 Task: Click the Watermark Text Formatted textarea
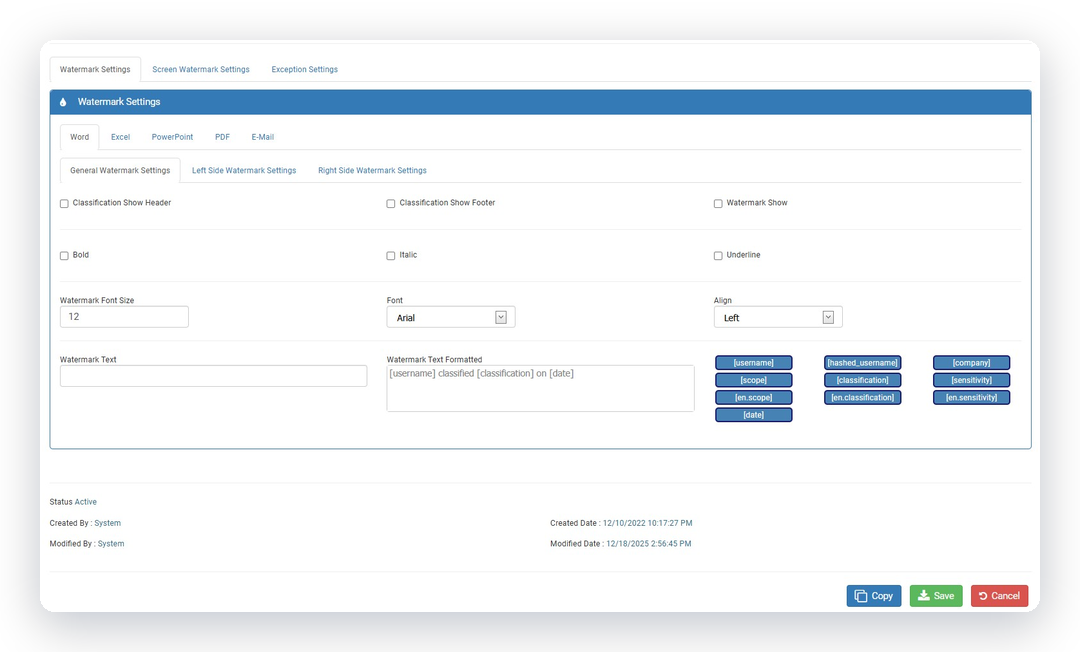[541, 388]
